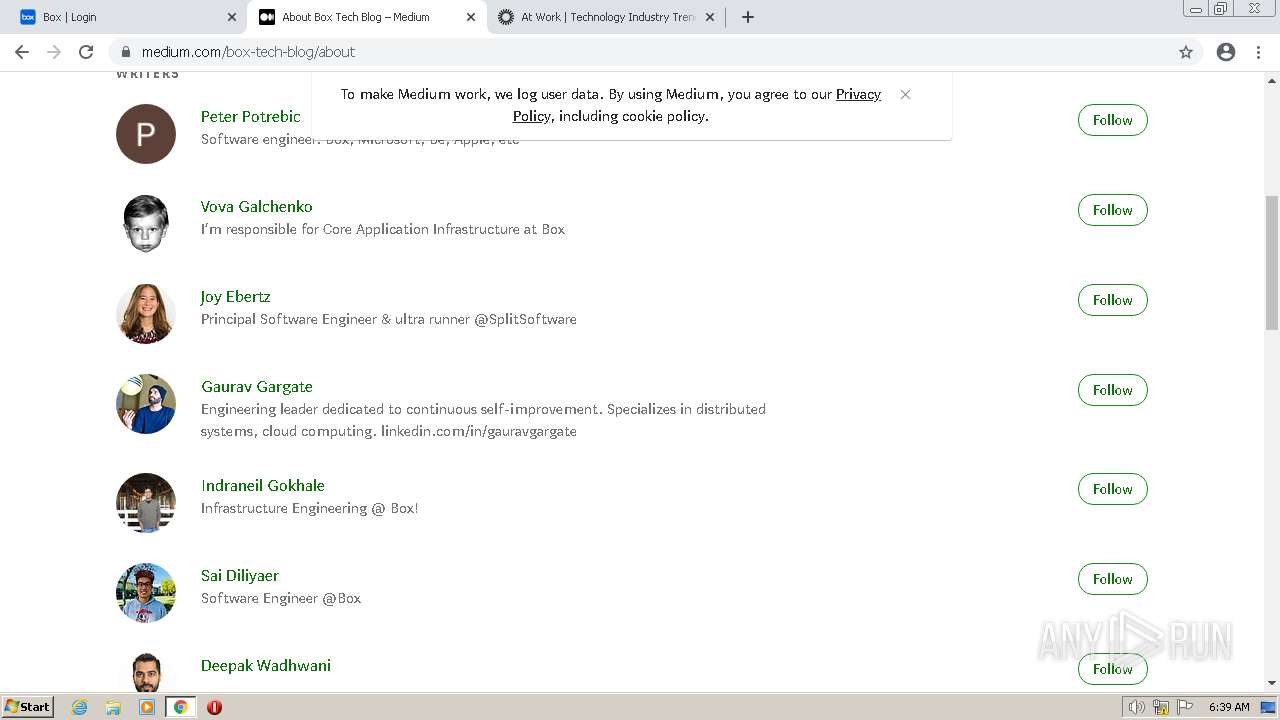Click Joy Ebertz's bio mentioning @SplitSoftware
This screenshot has width=1280, height=720.
click(x=389, y=319)
